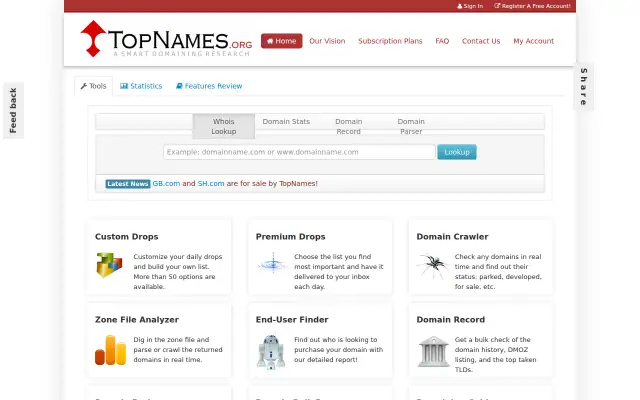Click the TopNames.org logo
This screenshot has height=400, width=640.
tap(166, 39)
